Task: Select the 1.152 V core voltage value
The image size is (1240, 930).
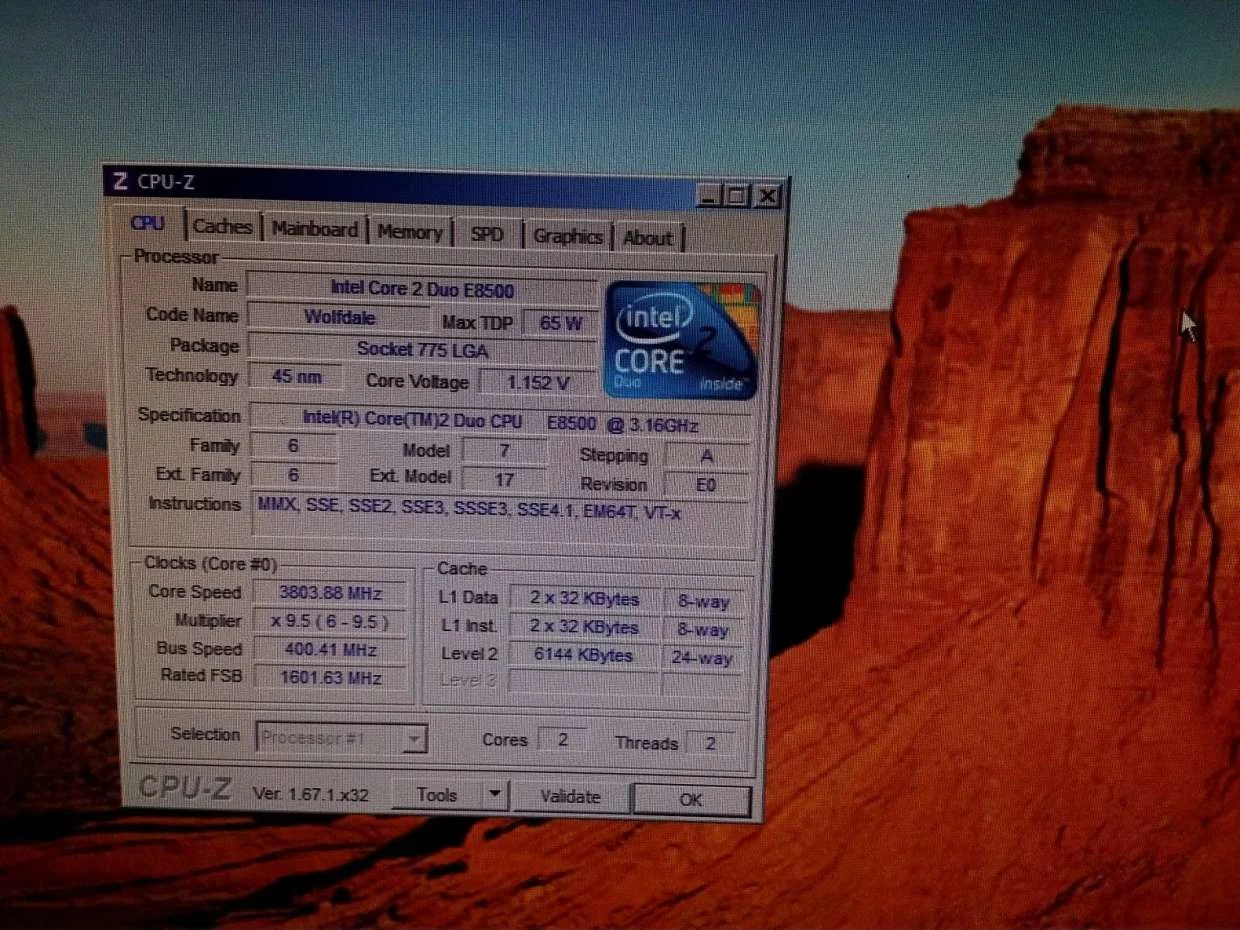Action: point(538,382)
